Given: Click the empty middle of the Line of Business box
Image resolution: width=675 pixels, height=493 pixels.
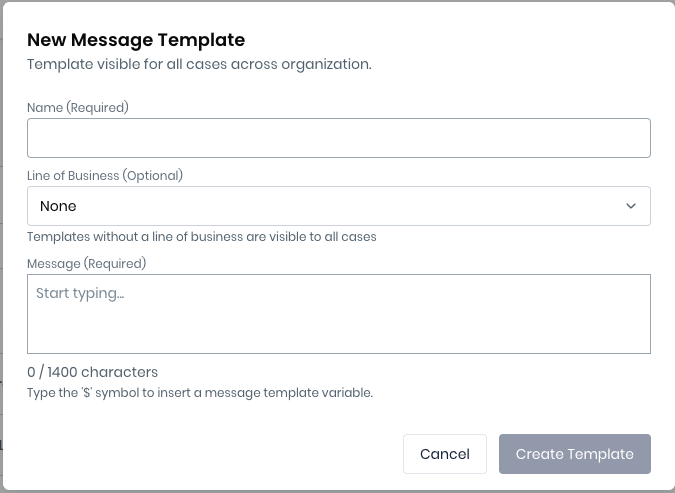Looking at the screenshot, I should (x=340, y=206).
